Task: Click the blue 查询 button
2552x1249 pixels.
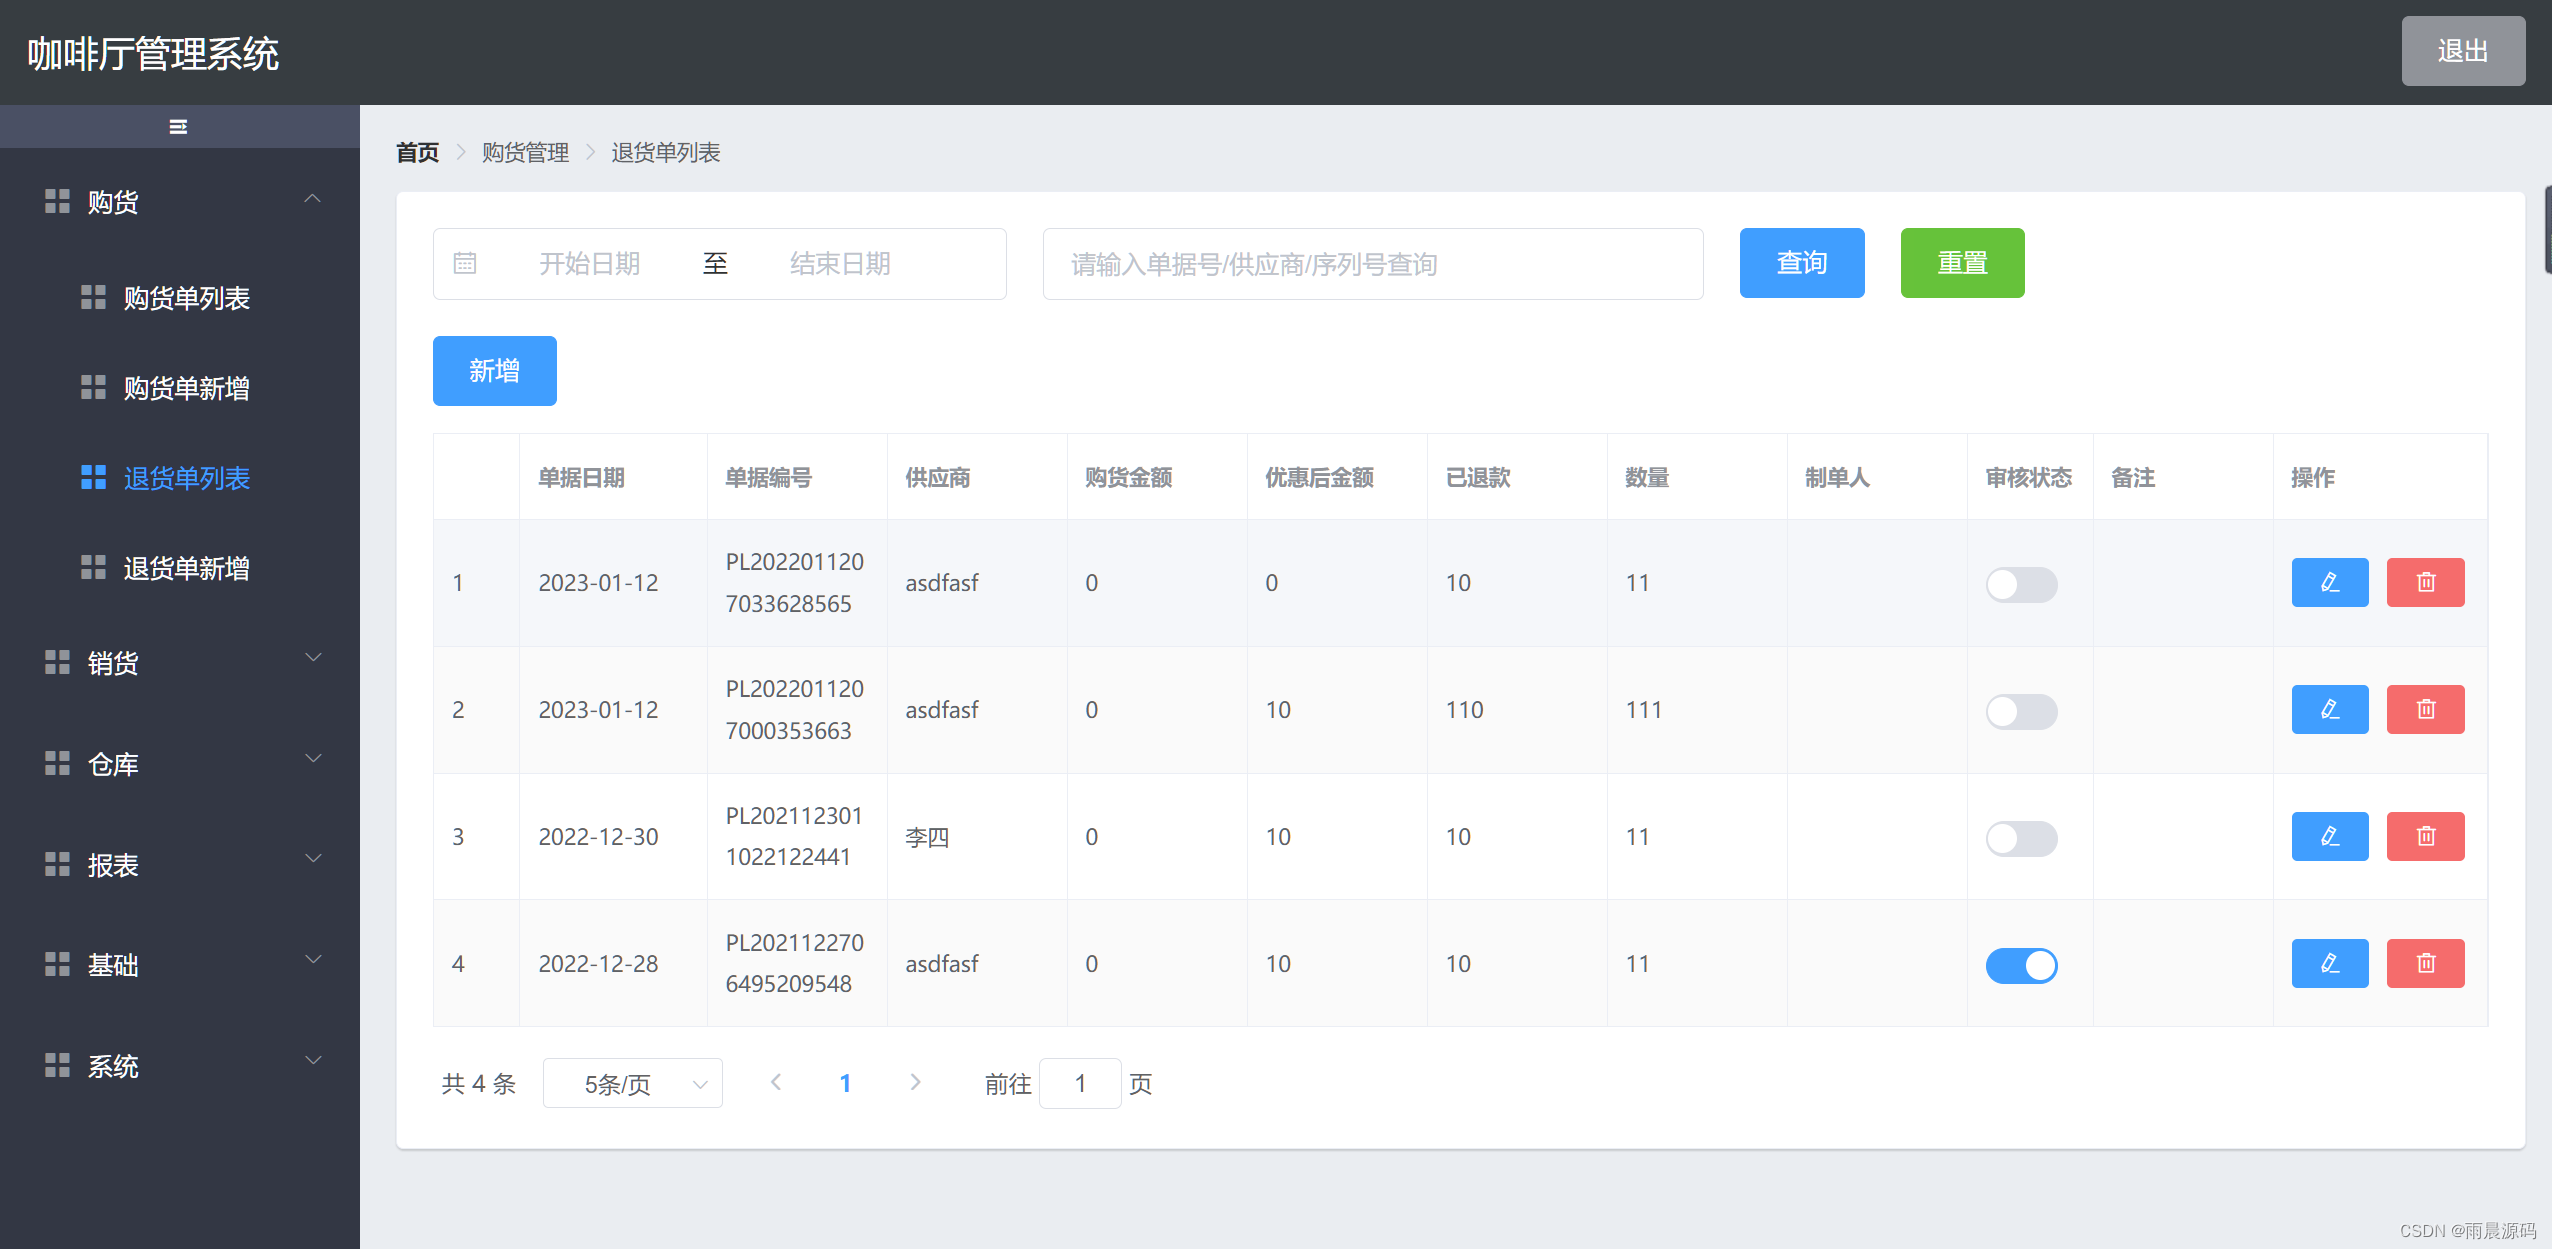Action: [1801, 263]
